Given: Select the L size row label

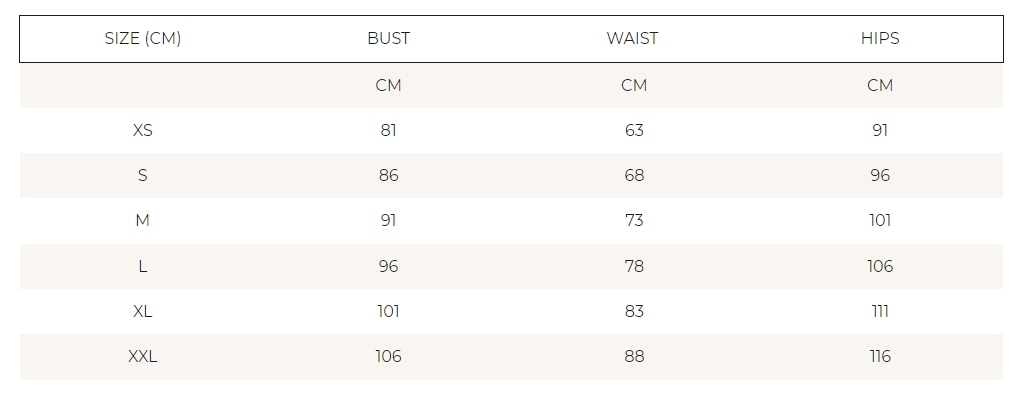Looking at the screenshot, I should point(142,266).
